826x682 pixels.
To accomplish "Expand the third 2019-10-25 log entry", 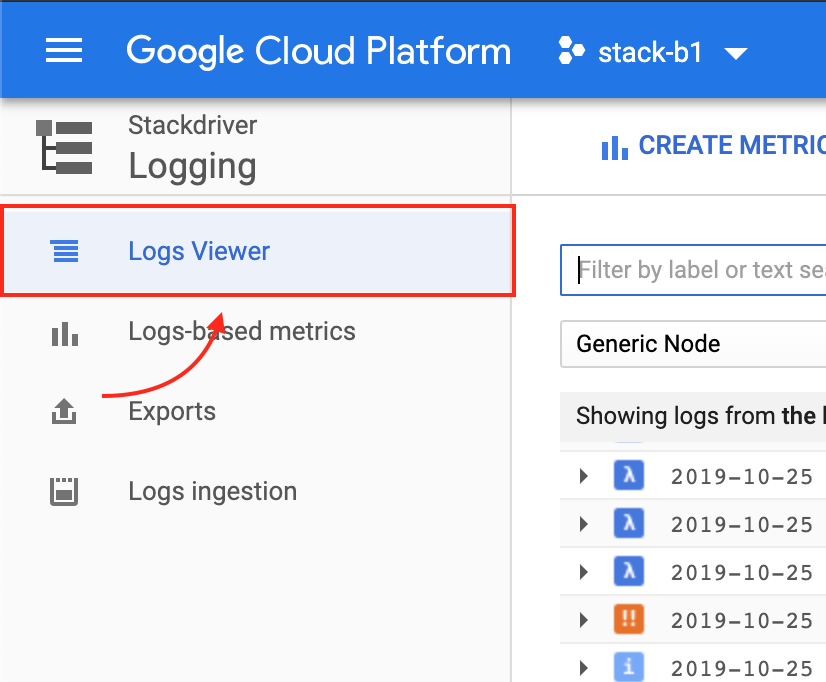I will [x=584, y=572].
